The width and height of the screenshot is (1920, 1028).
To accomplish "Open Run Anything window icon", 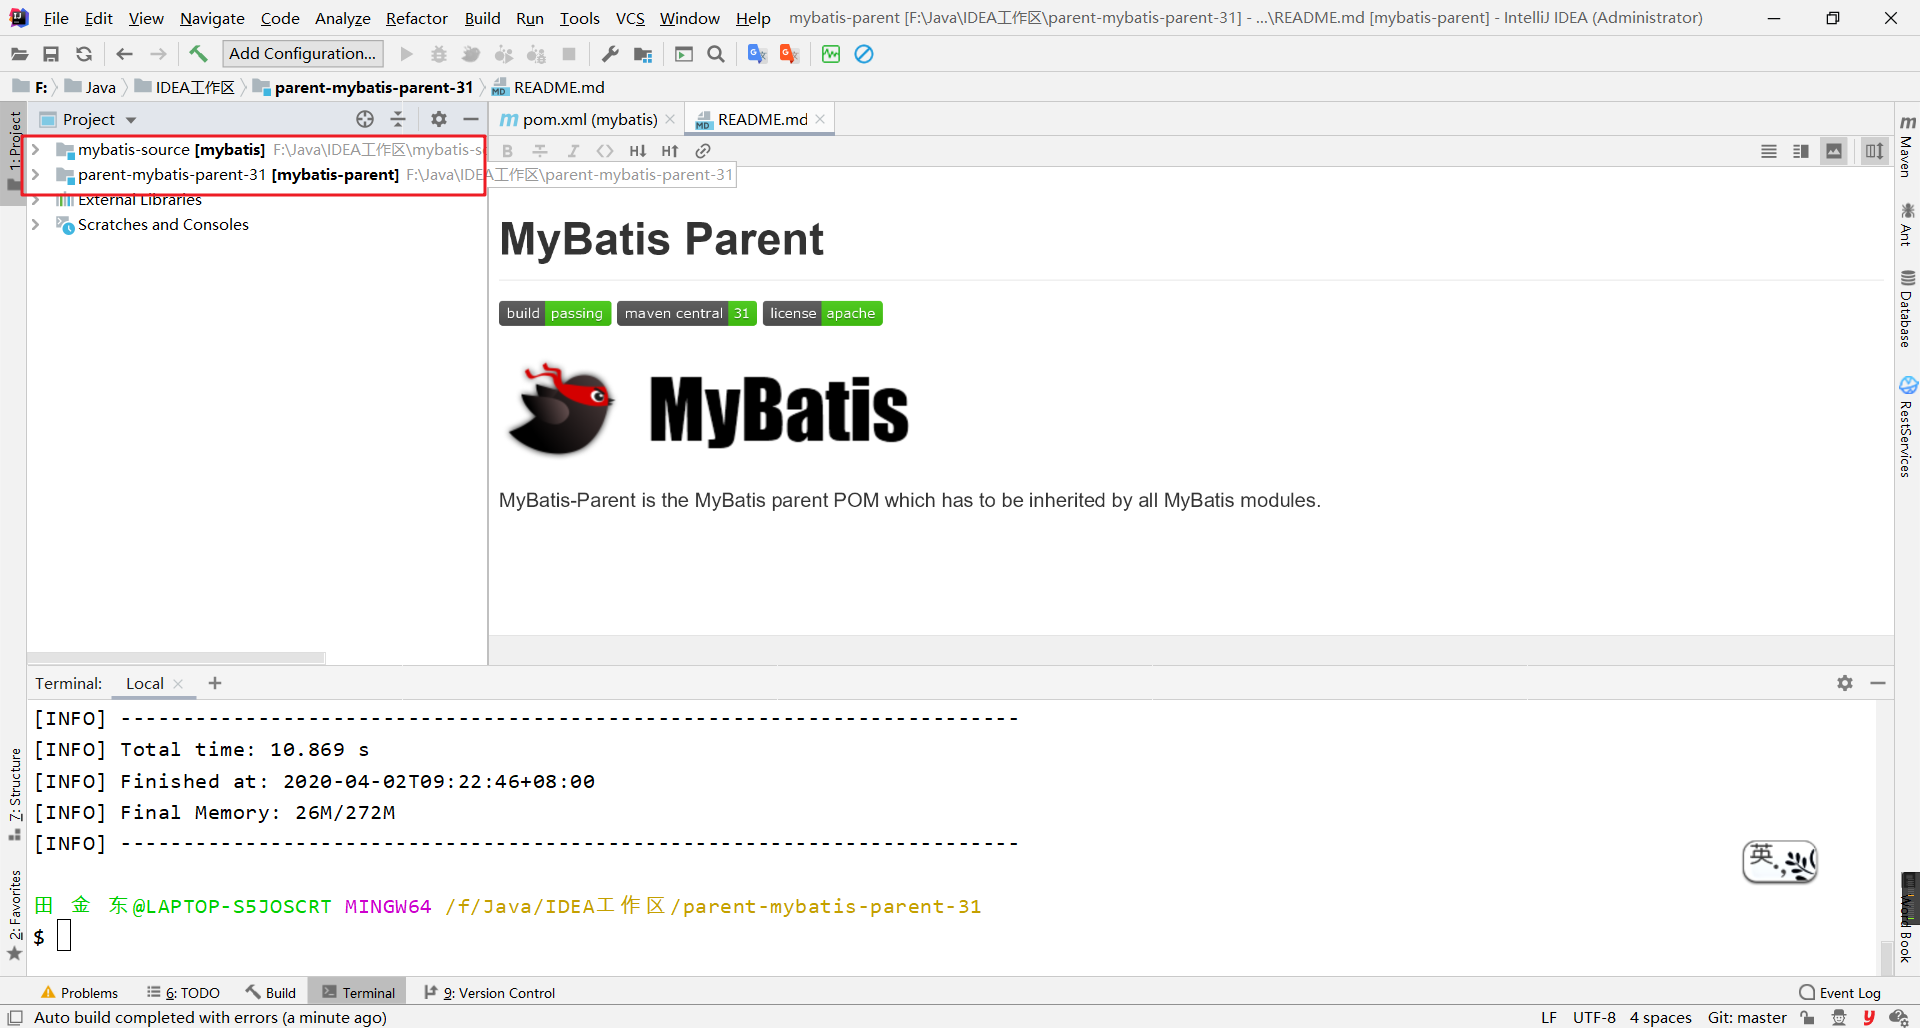I will pos(684,54).
